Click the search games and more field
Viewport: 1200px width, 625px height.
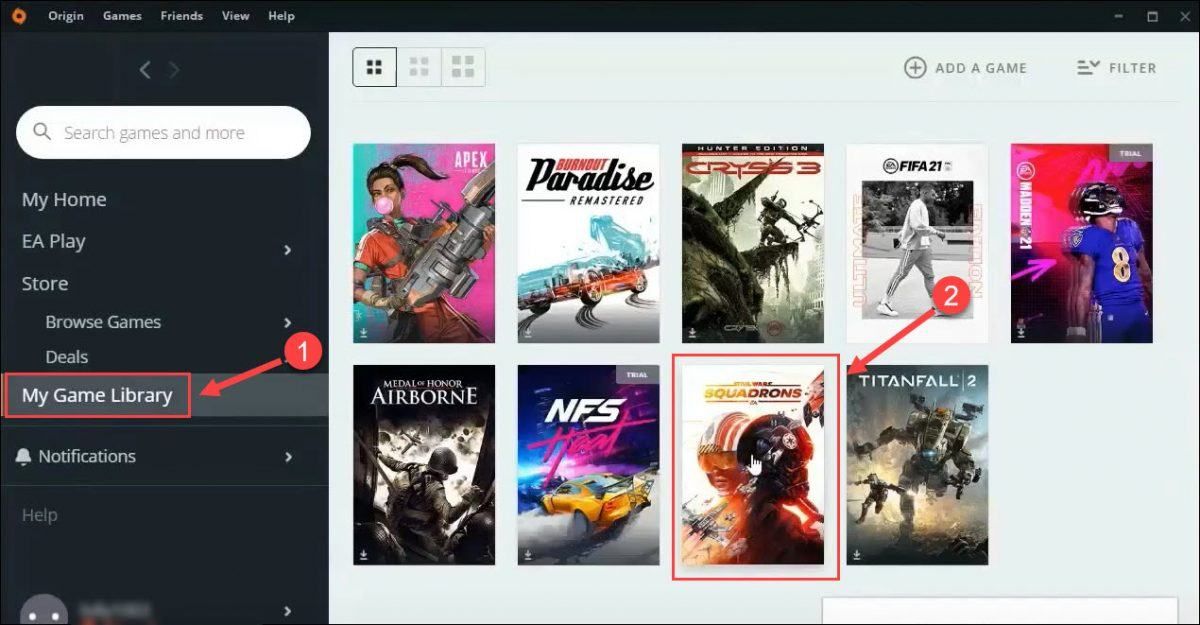(x=163, y=132)
